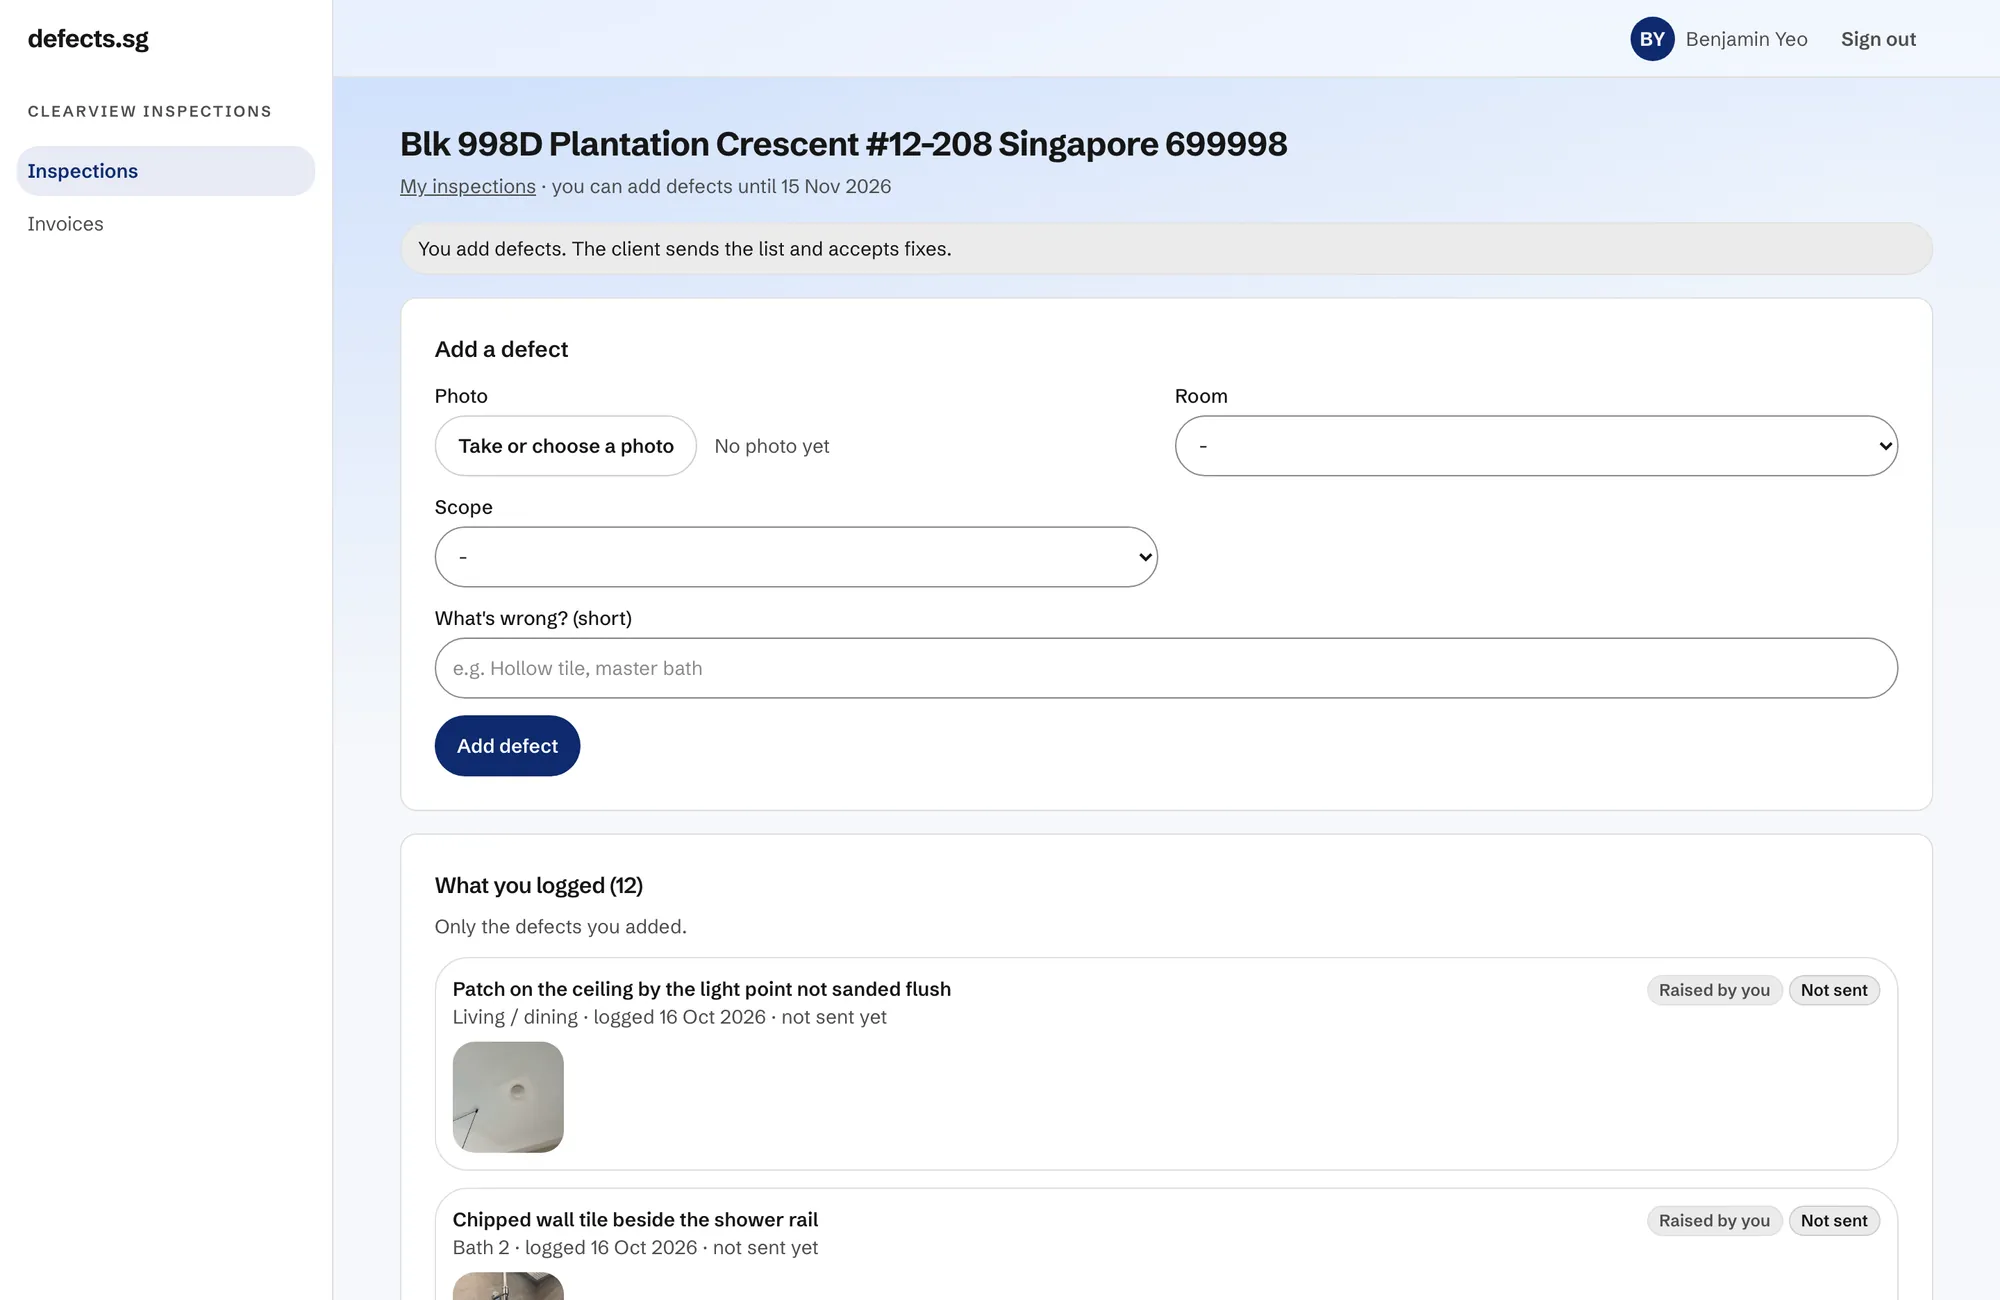Follow the My inspections link
Screen dimensions: 2000x1300
[468, 187]
